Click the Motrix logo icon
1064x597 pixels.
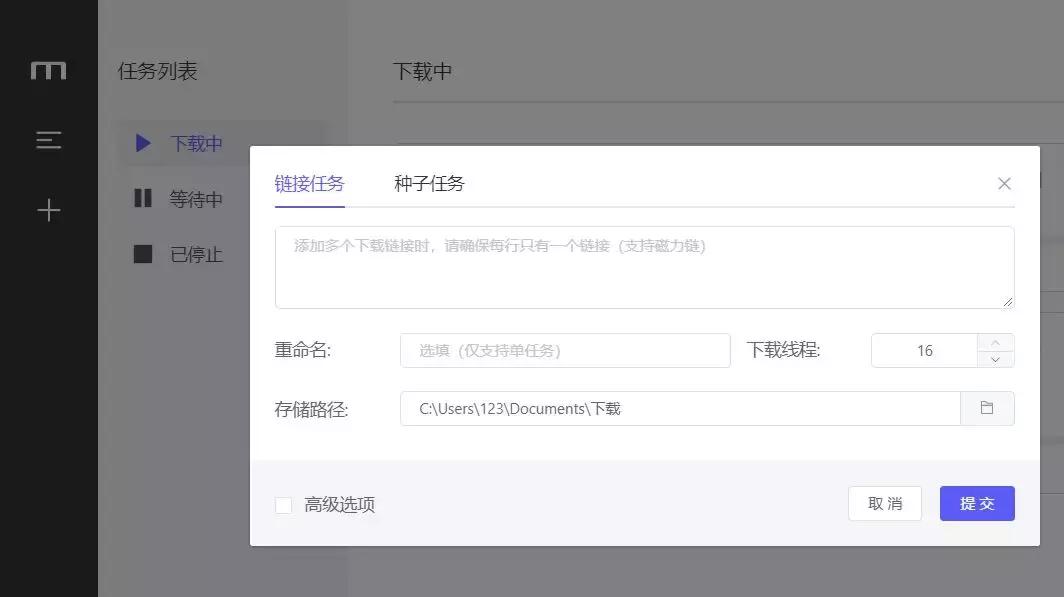tap(48, 70)
